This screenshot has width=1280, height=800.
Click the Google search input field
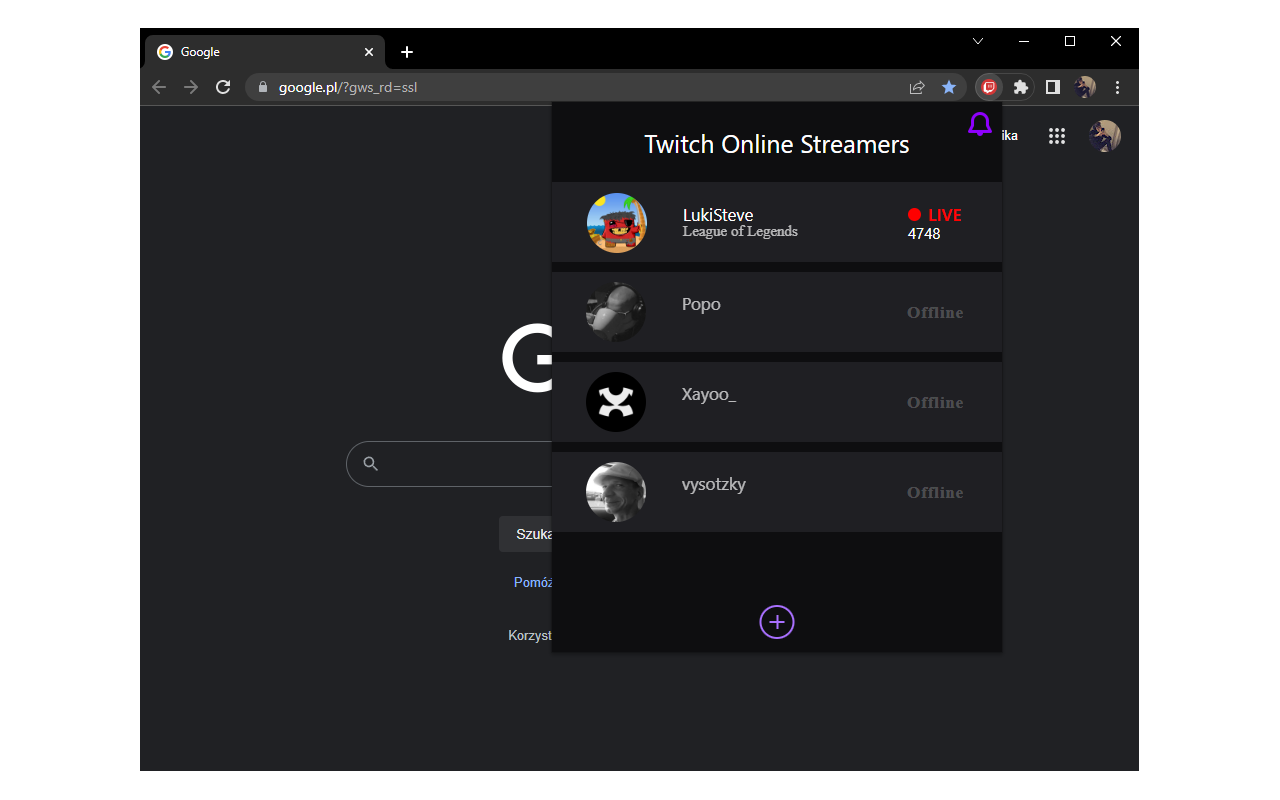[449, 464]
